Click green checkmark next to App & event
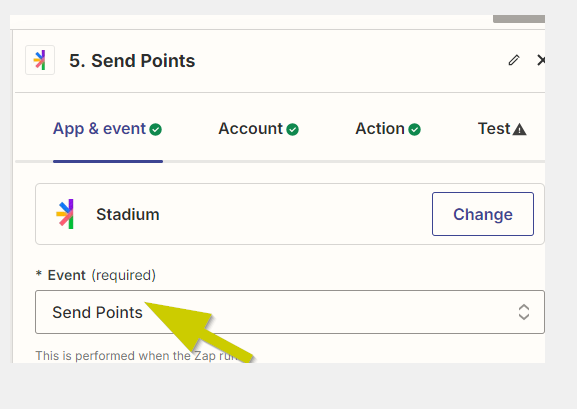The width and height of the screenshot is (577, 409). [x=155, y=129]
